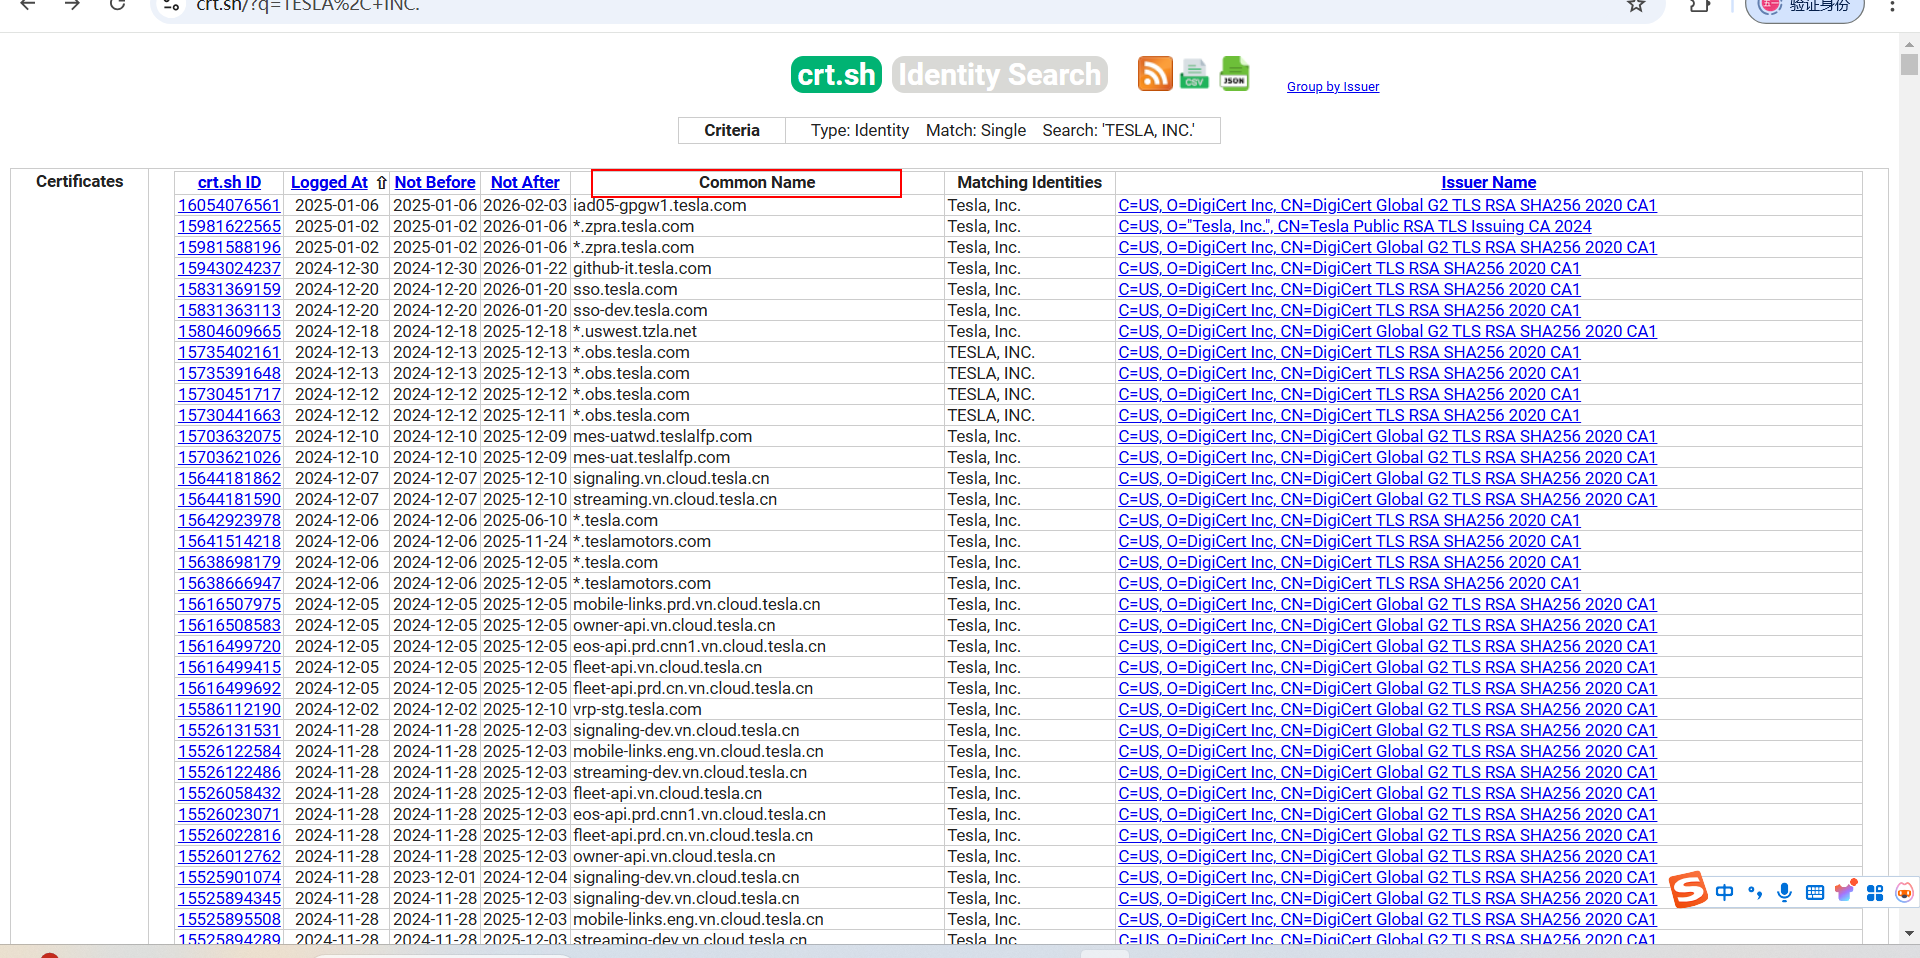Click the scrollbar up arrow
The image size is (1920, 958).
point(1909,43)
